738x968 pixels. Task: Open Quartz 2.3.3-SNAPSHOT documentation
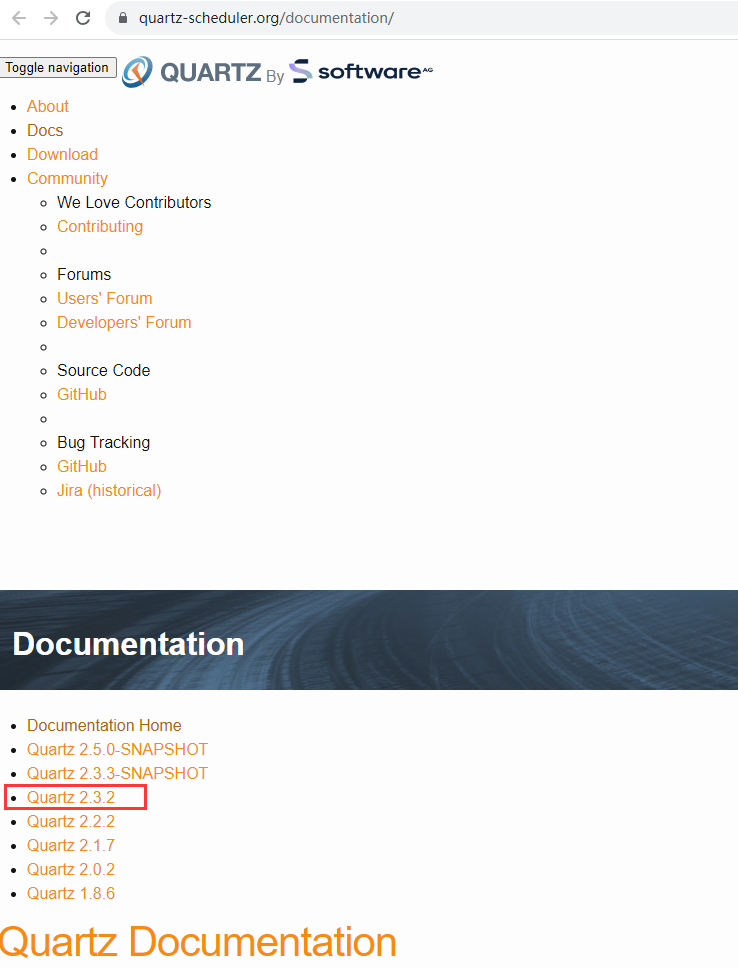click(117, 773)
